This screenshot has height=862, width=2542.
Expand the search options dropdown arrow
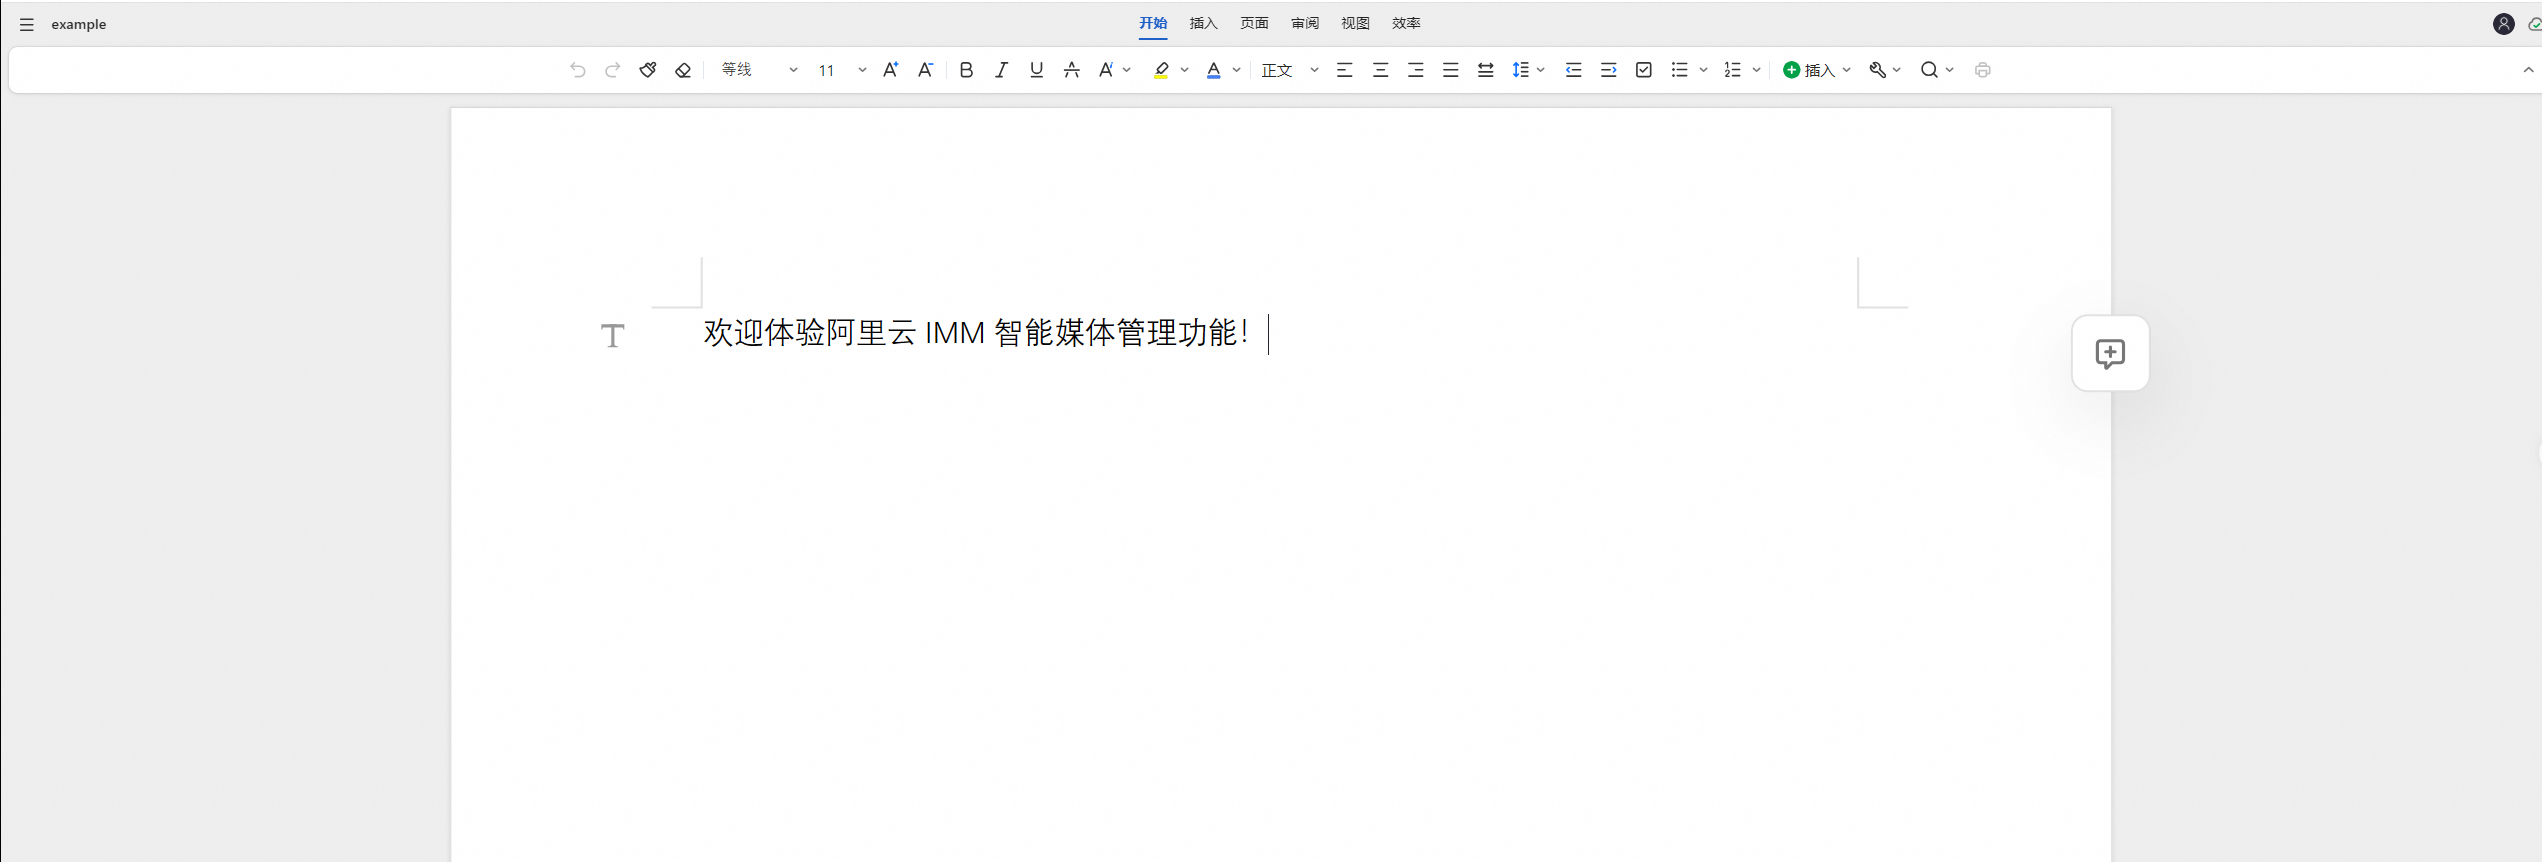(1949, 70)
